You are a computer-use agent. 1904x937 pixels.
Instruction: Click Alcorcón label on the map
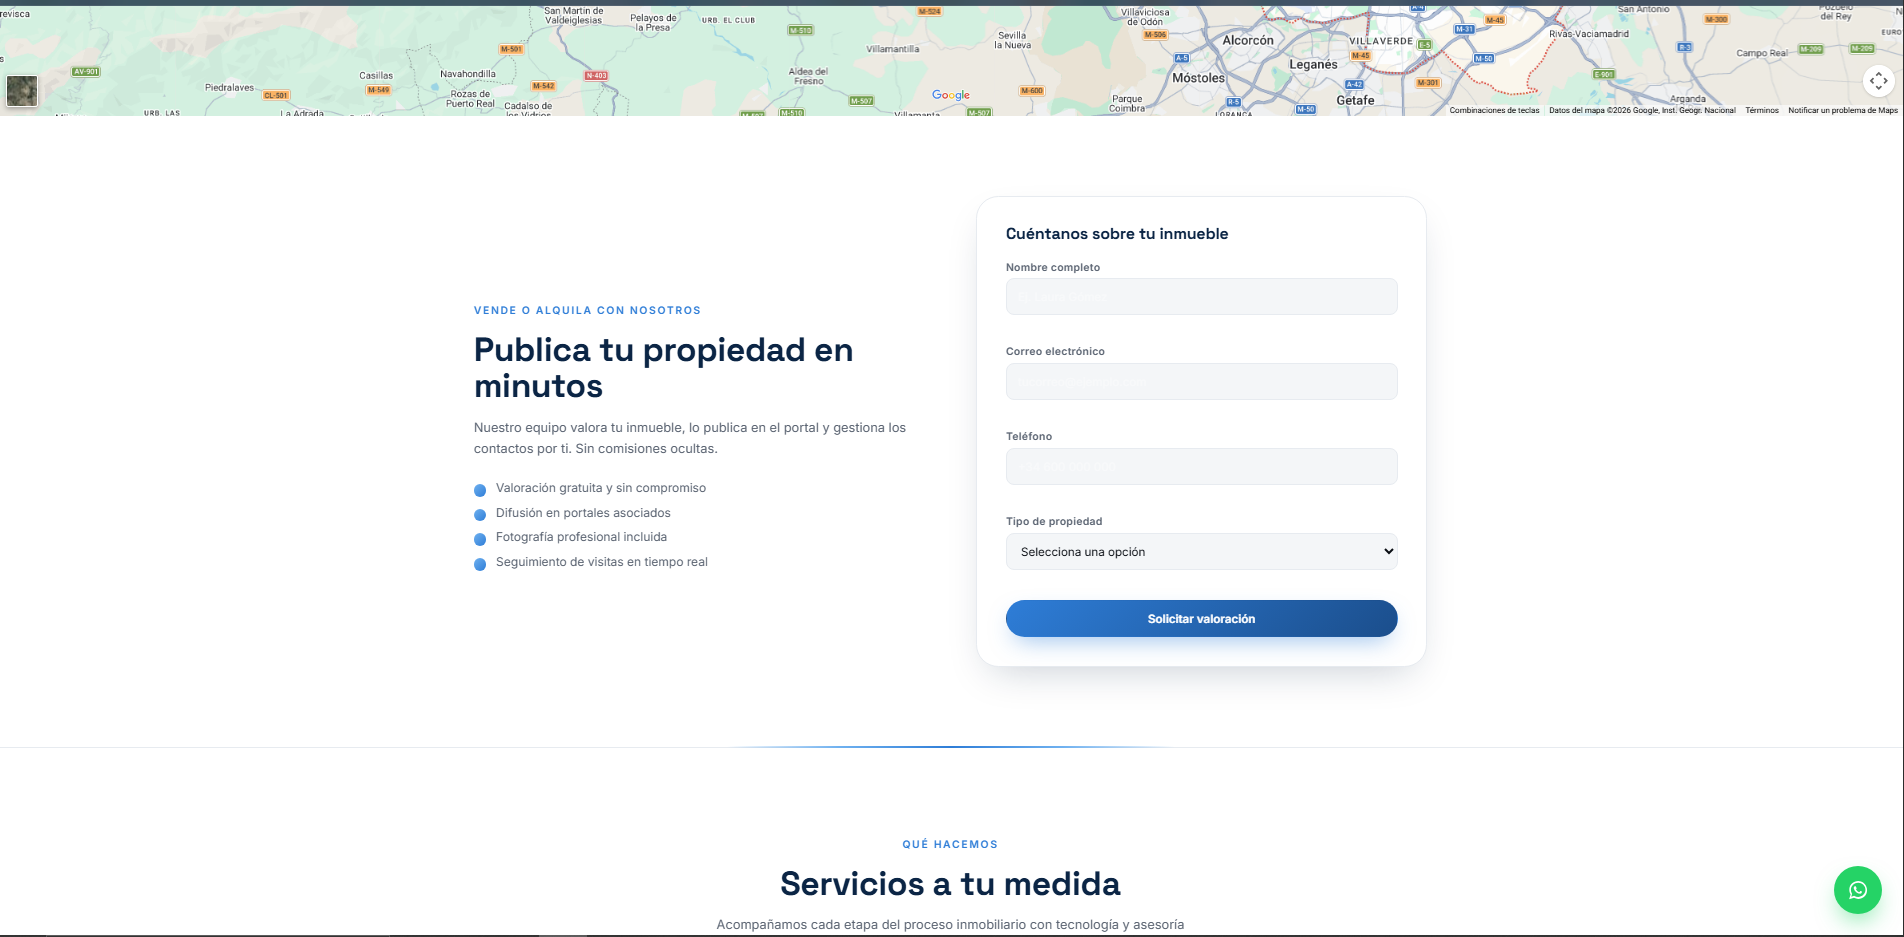coord(1248,41)
